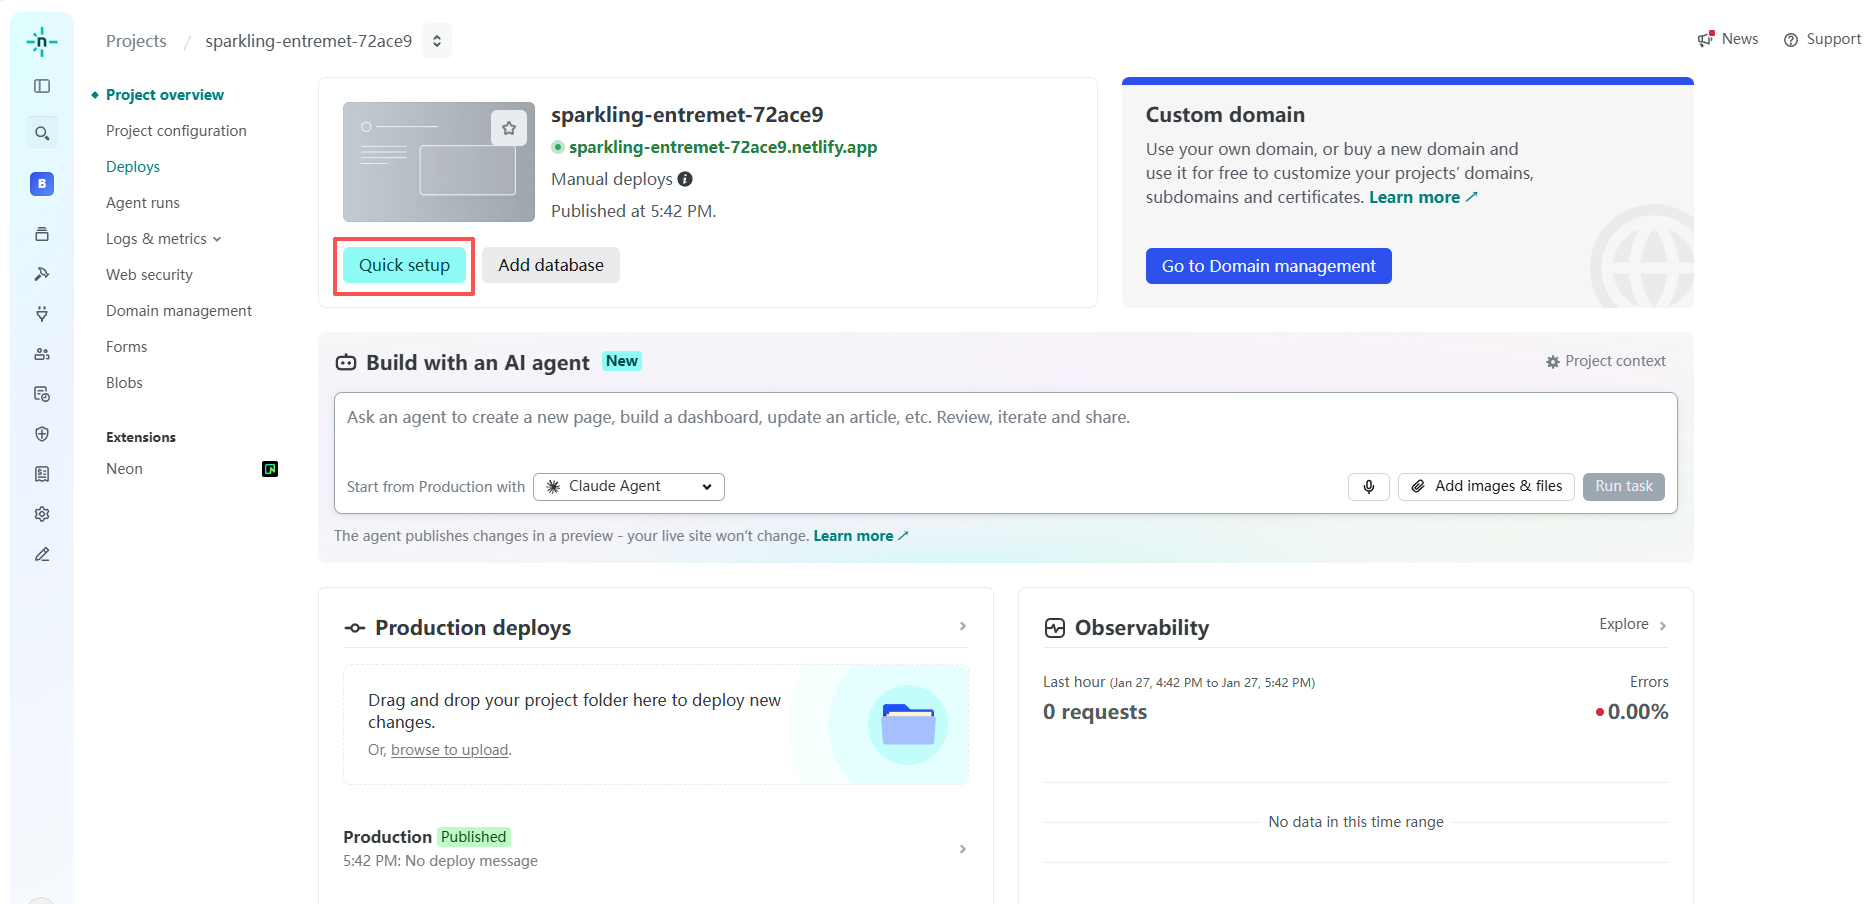
Task: Click the New badge beside AI agent
Action: (x=622, y=361)
